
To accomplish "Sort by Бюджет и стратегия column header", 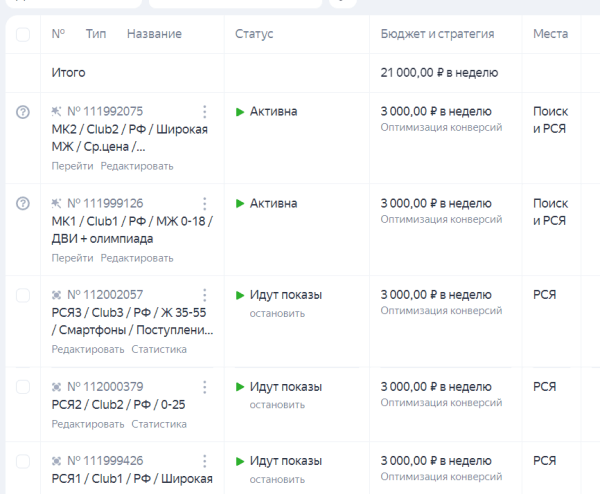I will 437,34.
